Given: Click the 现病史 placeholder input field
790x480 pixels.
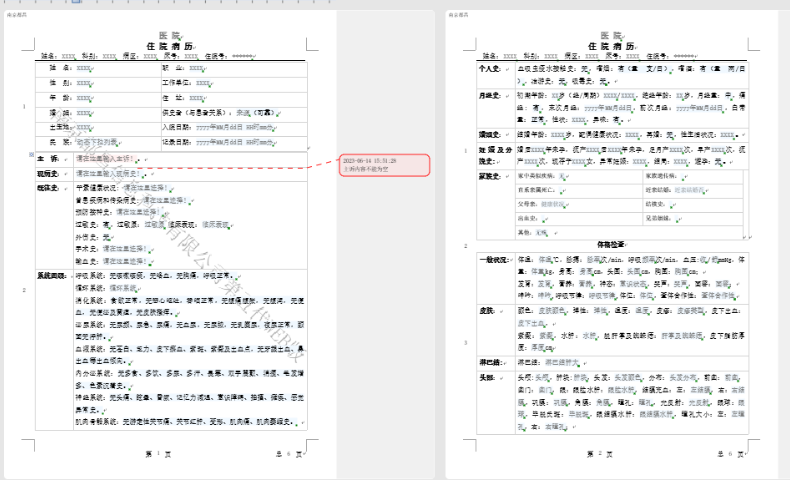Looking at the screenshot, I should [106, 173].
